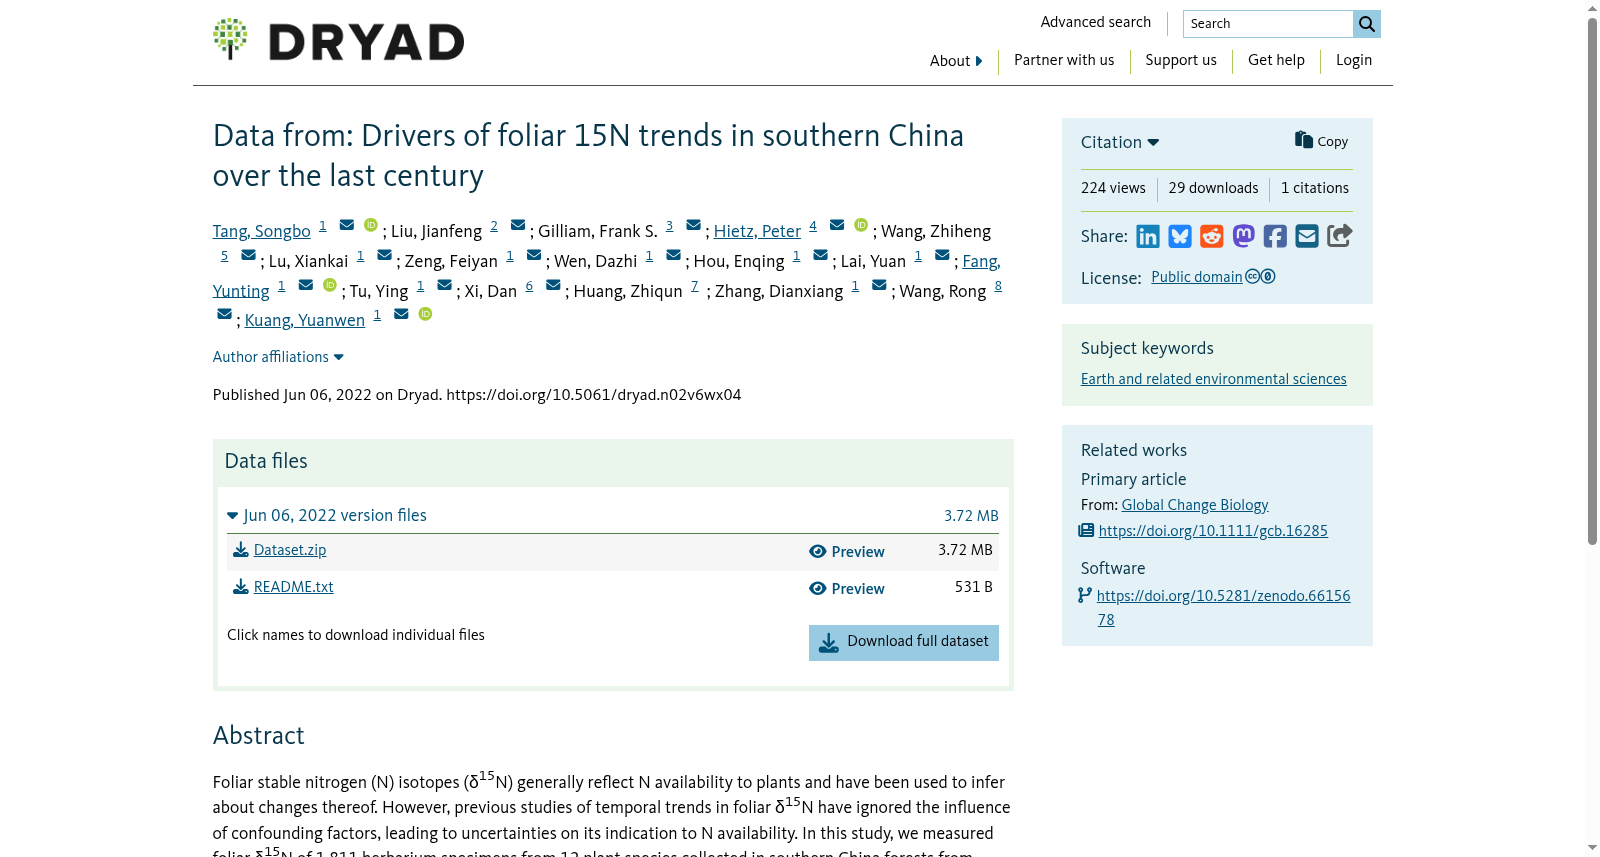The image size is (1600, 857).
Task: Share dataset on Facebook
Action: point(1275,236)
